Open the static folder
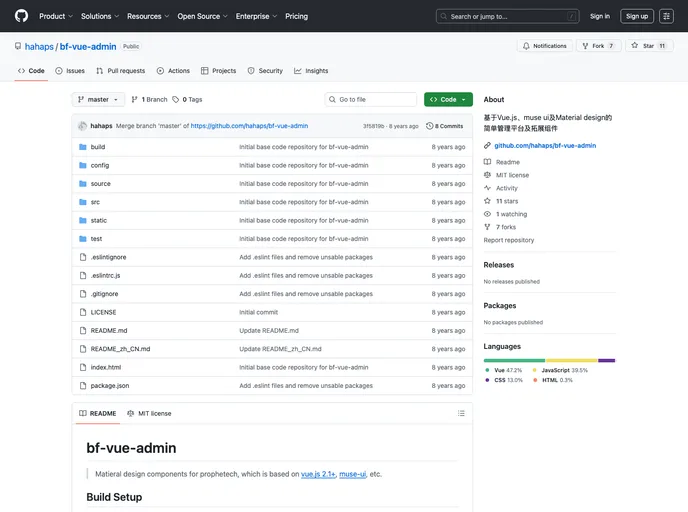The width and height of the screenshot is (688, 512). point(99,221)
